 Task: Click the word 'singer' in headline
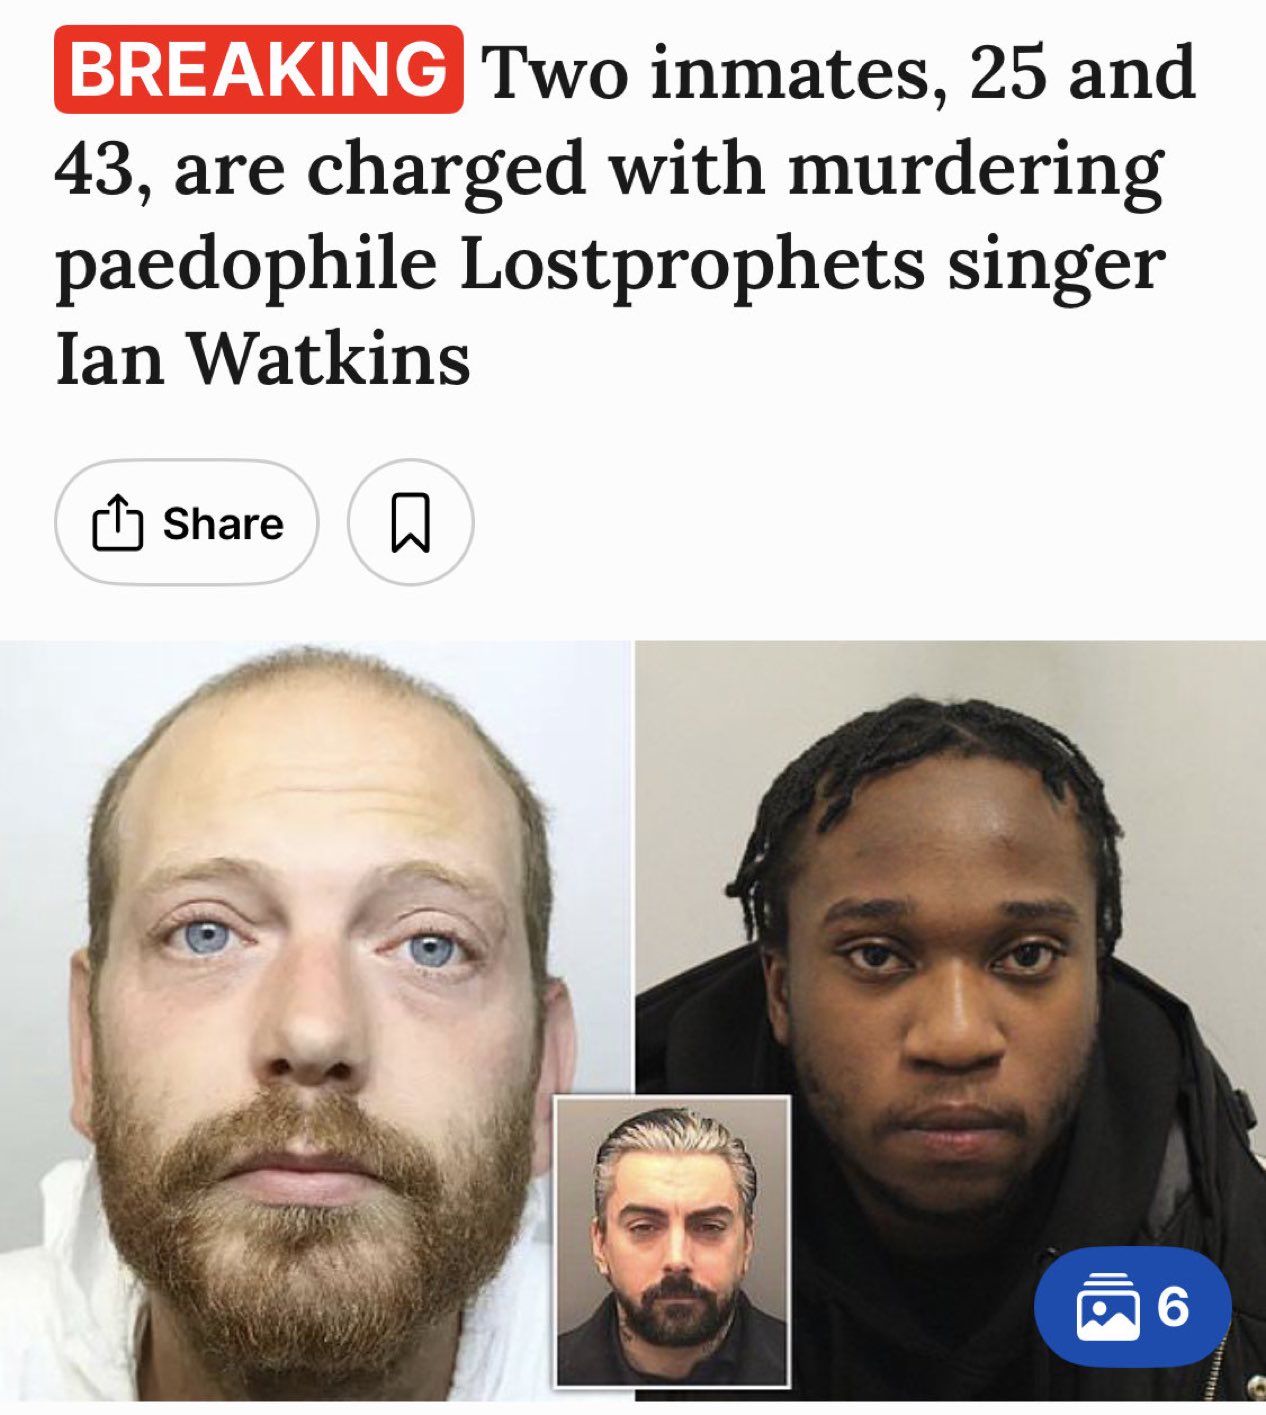point(1055,264)
